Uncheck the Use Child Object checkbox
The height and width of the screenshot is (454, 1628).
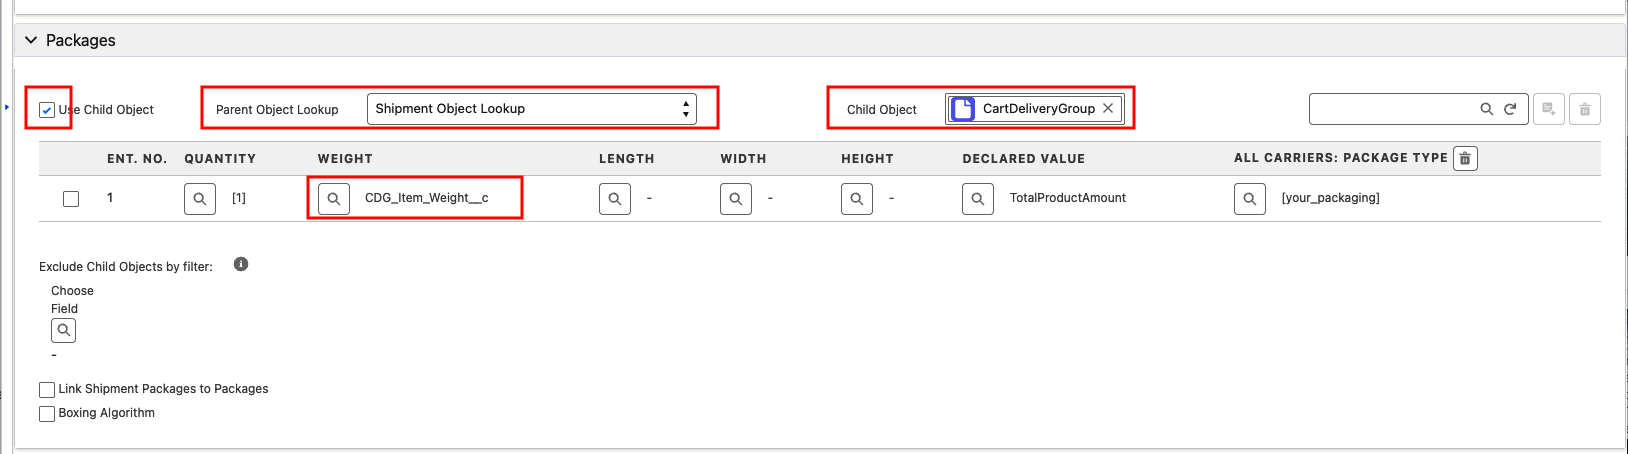click(47, 110)
